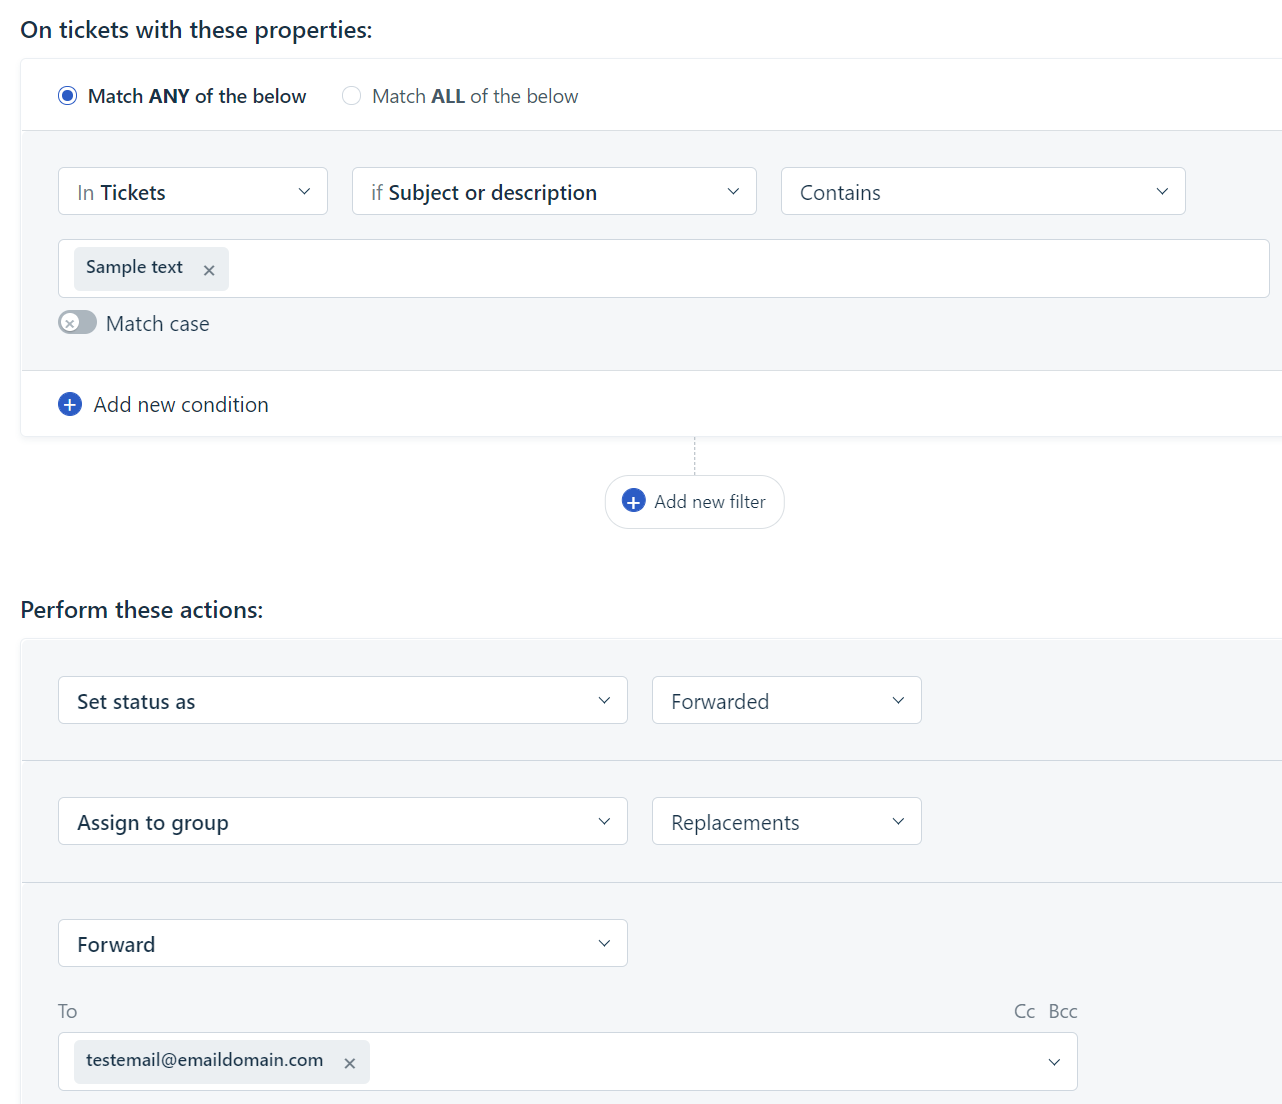Open the Forwarded status value dropdown
1282x1104 pixels.
click(x=787, y=700)
